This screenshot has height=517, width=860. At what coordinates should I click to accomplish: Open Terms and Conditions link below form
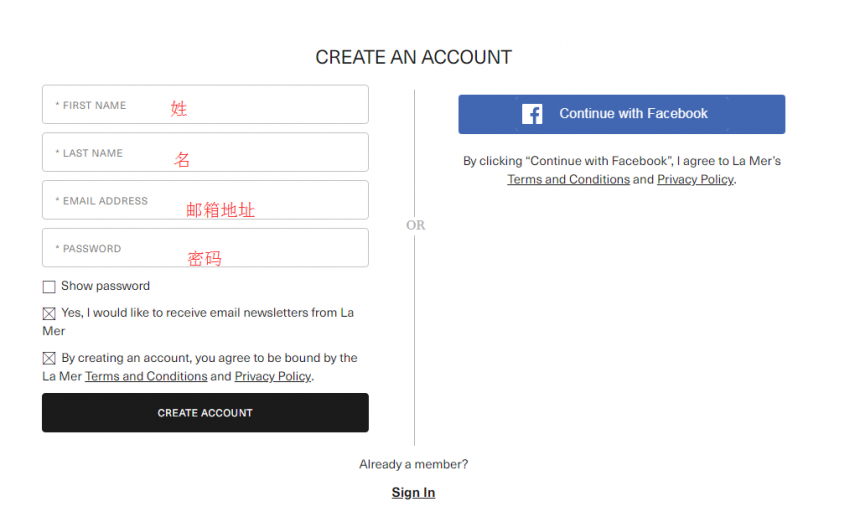click(x=146, y=377)
